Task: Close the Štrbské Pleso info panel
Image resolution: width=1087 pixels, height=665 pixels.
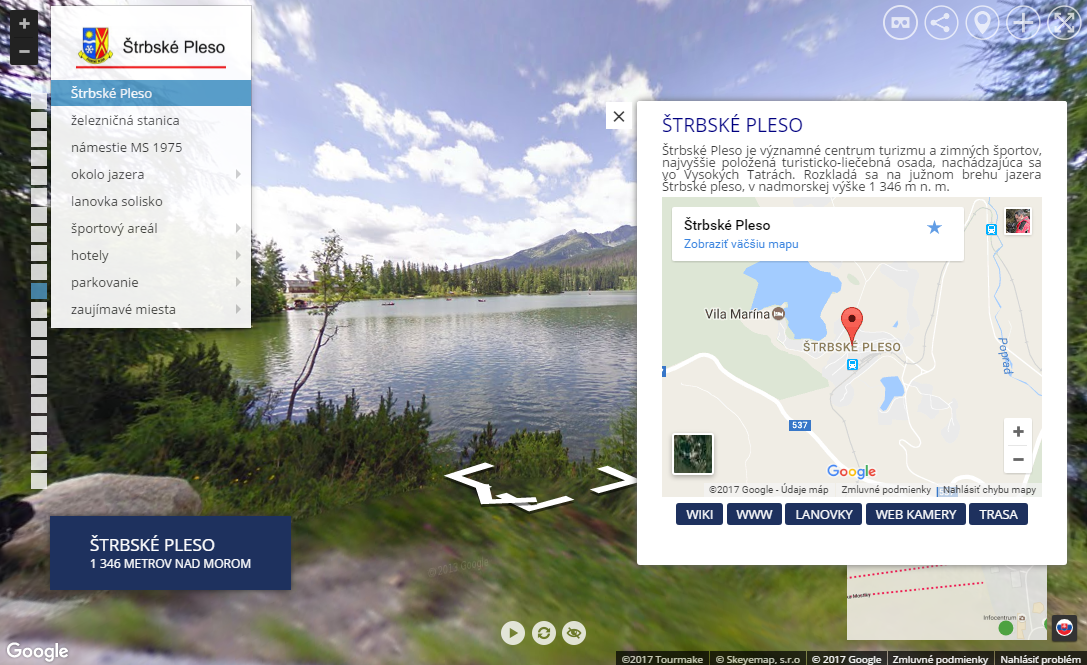Action: [619, 116]
